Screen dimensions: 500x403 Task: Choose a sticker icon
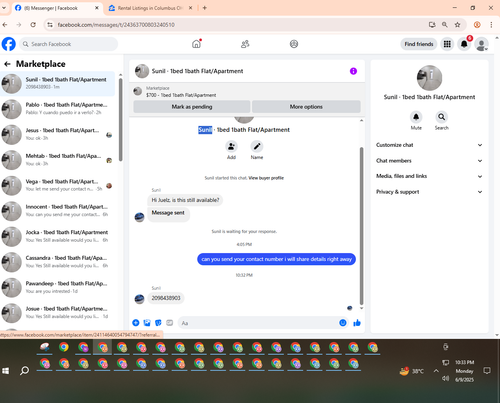point(158,323)
